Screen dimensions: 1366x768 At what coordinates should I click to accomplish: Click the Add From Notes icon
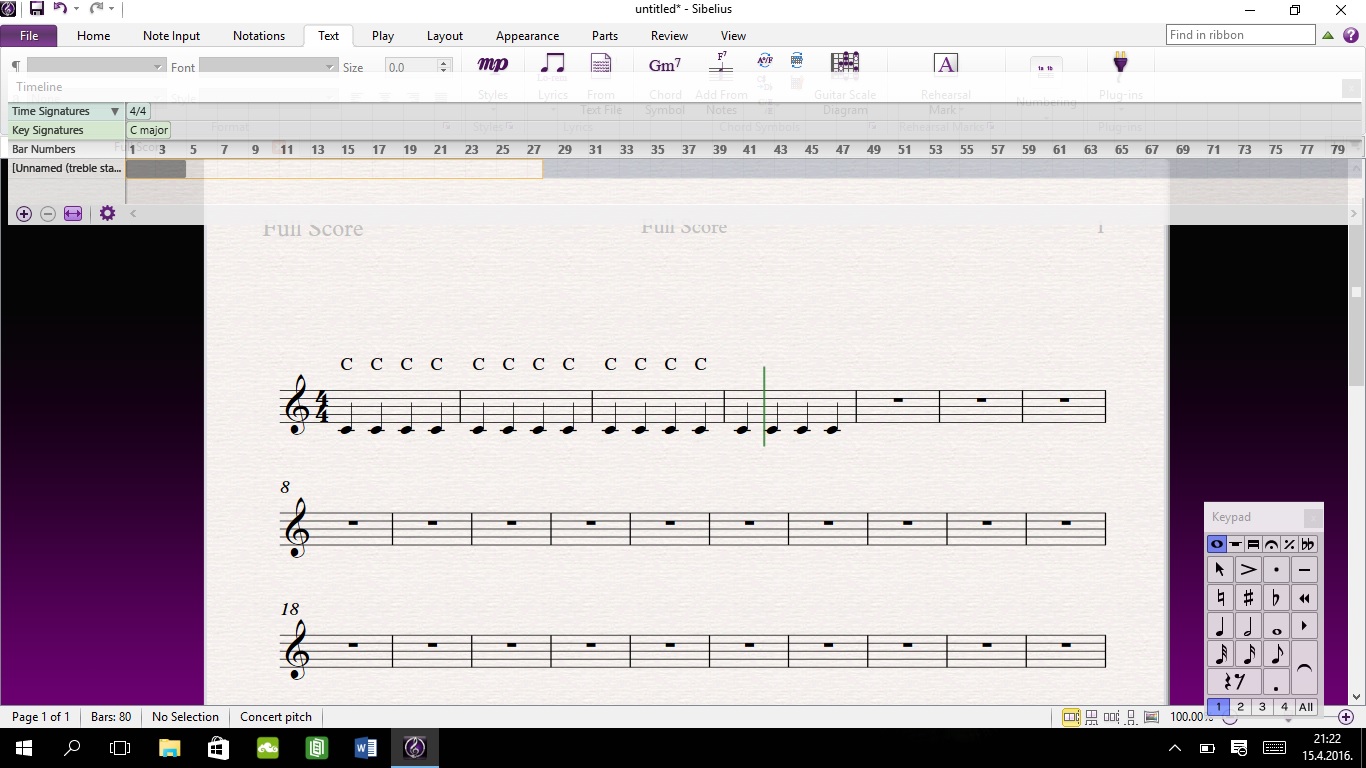point(721,63)
